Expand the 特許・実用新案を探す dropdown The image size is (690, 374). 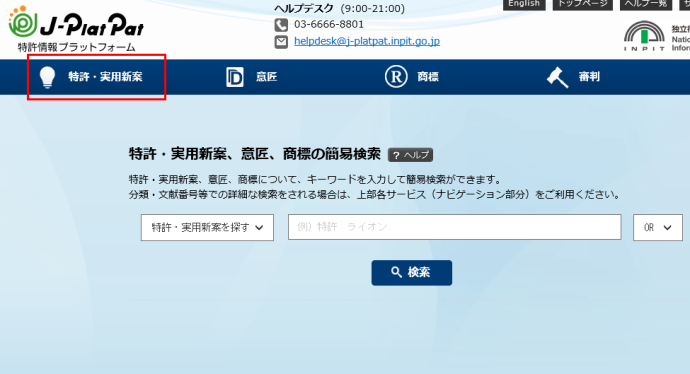(x=207, y=227)
